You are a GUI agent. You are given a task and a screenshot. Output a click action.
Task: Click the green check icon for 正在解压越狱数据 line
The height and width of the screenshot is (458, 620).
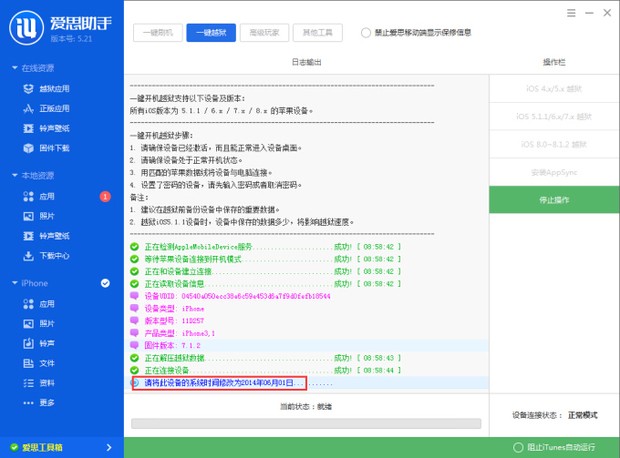pos(134,358)
